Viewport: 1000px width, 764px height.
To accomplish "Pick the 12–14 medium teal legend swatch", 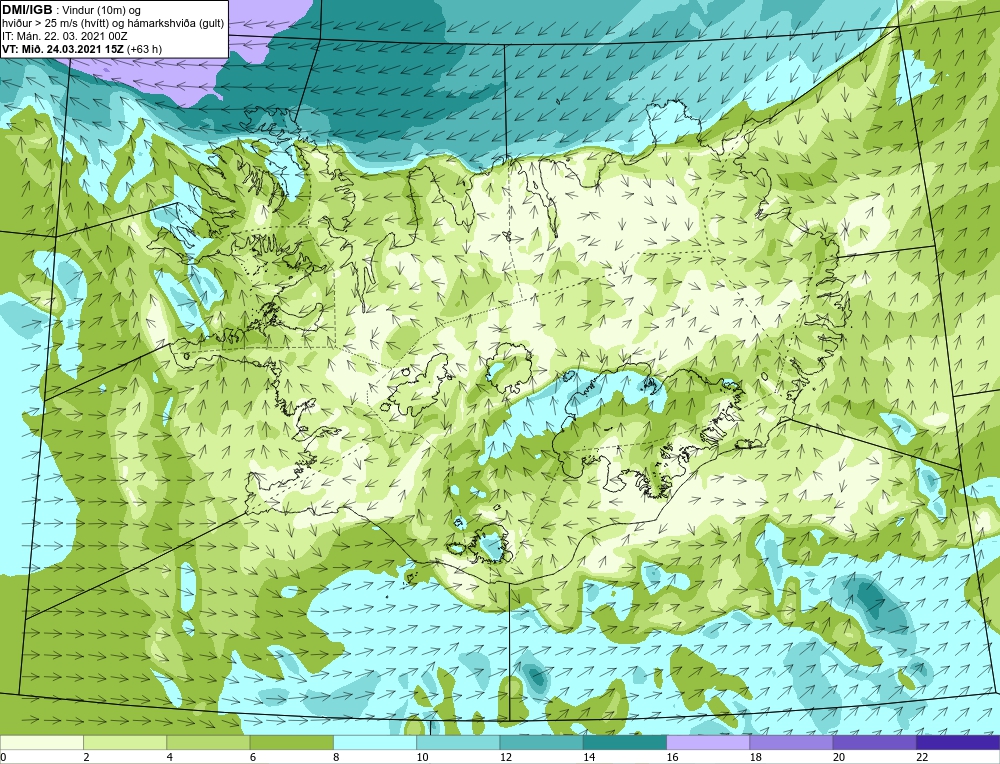I will (541, 742).
